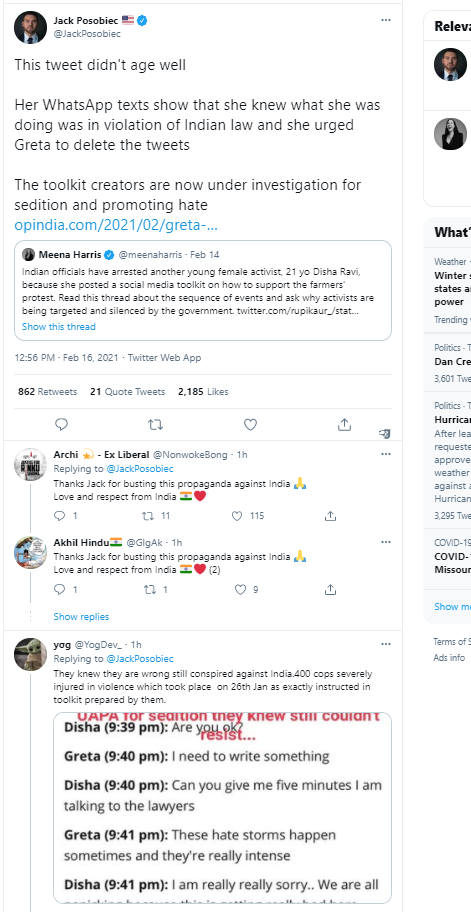View the 862 Retweets list
The height and width of the screenshot is (912, 471).
click(48, 392)
